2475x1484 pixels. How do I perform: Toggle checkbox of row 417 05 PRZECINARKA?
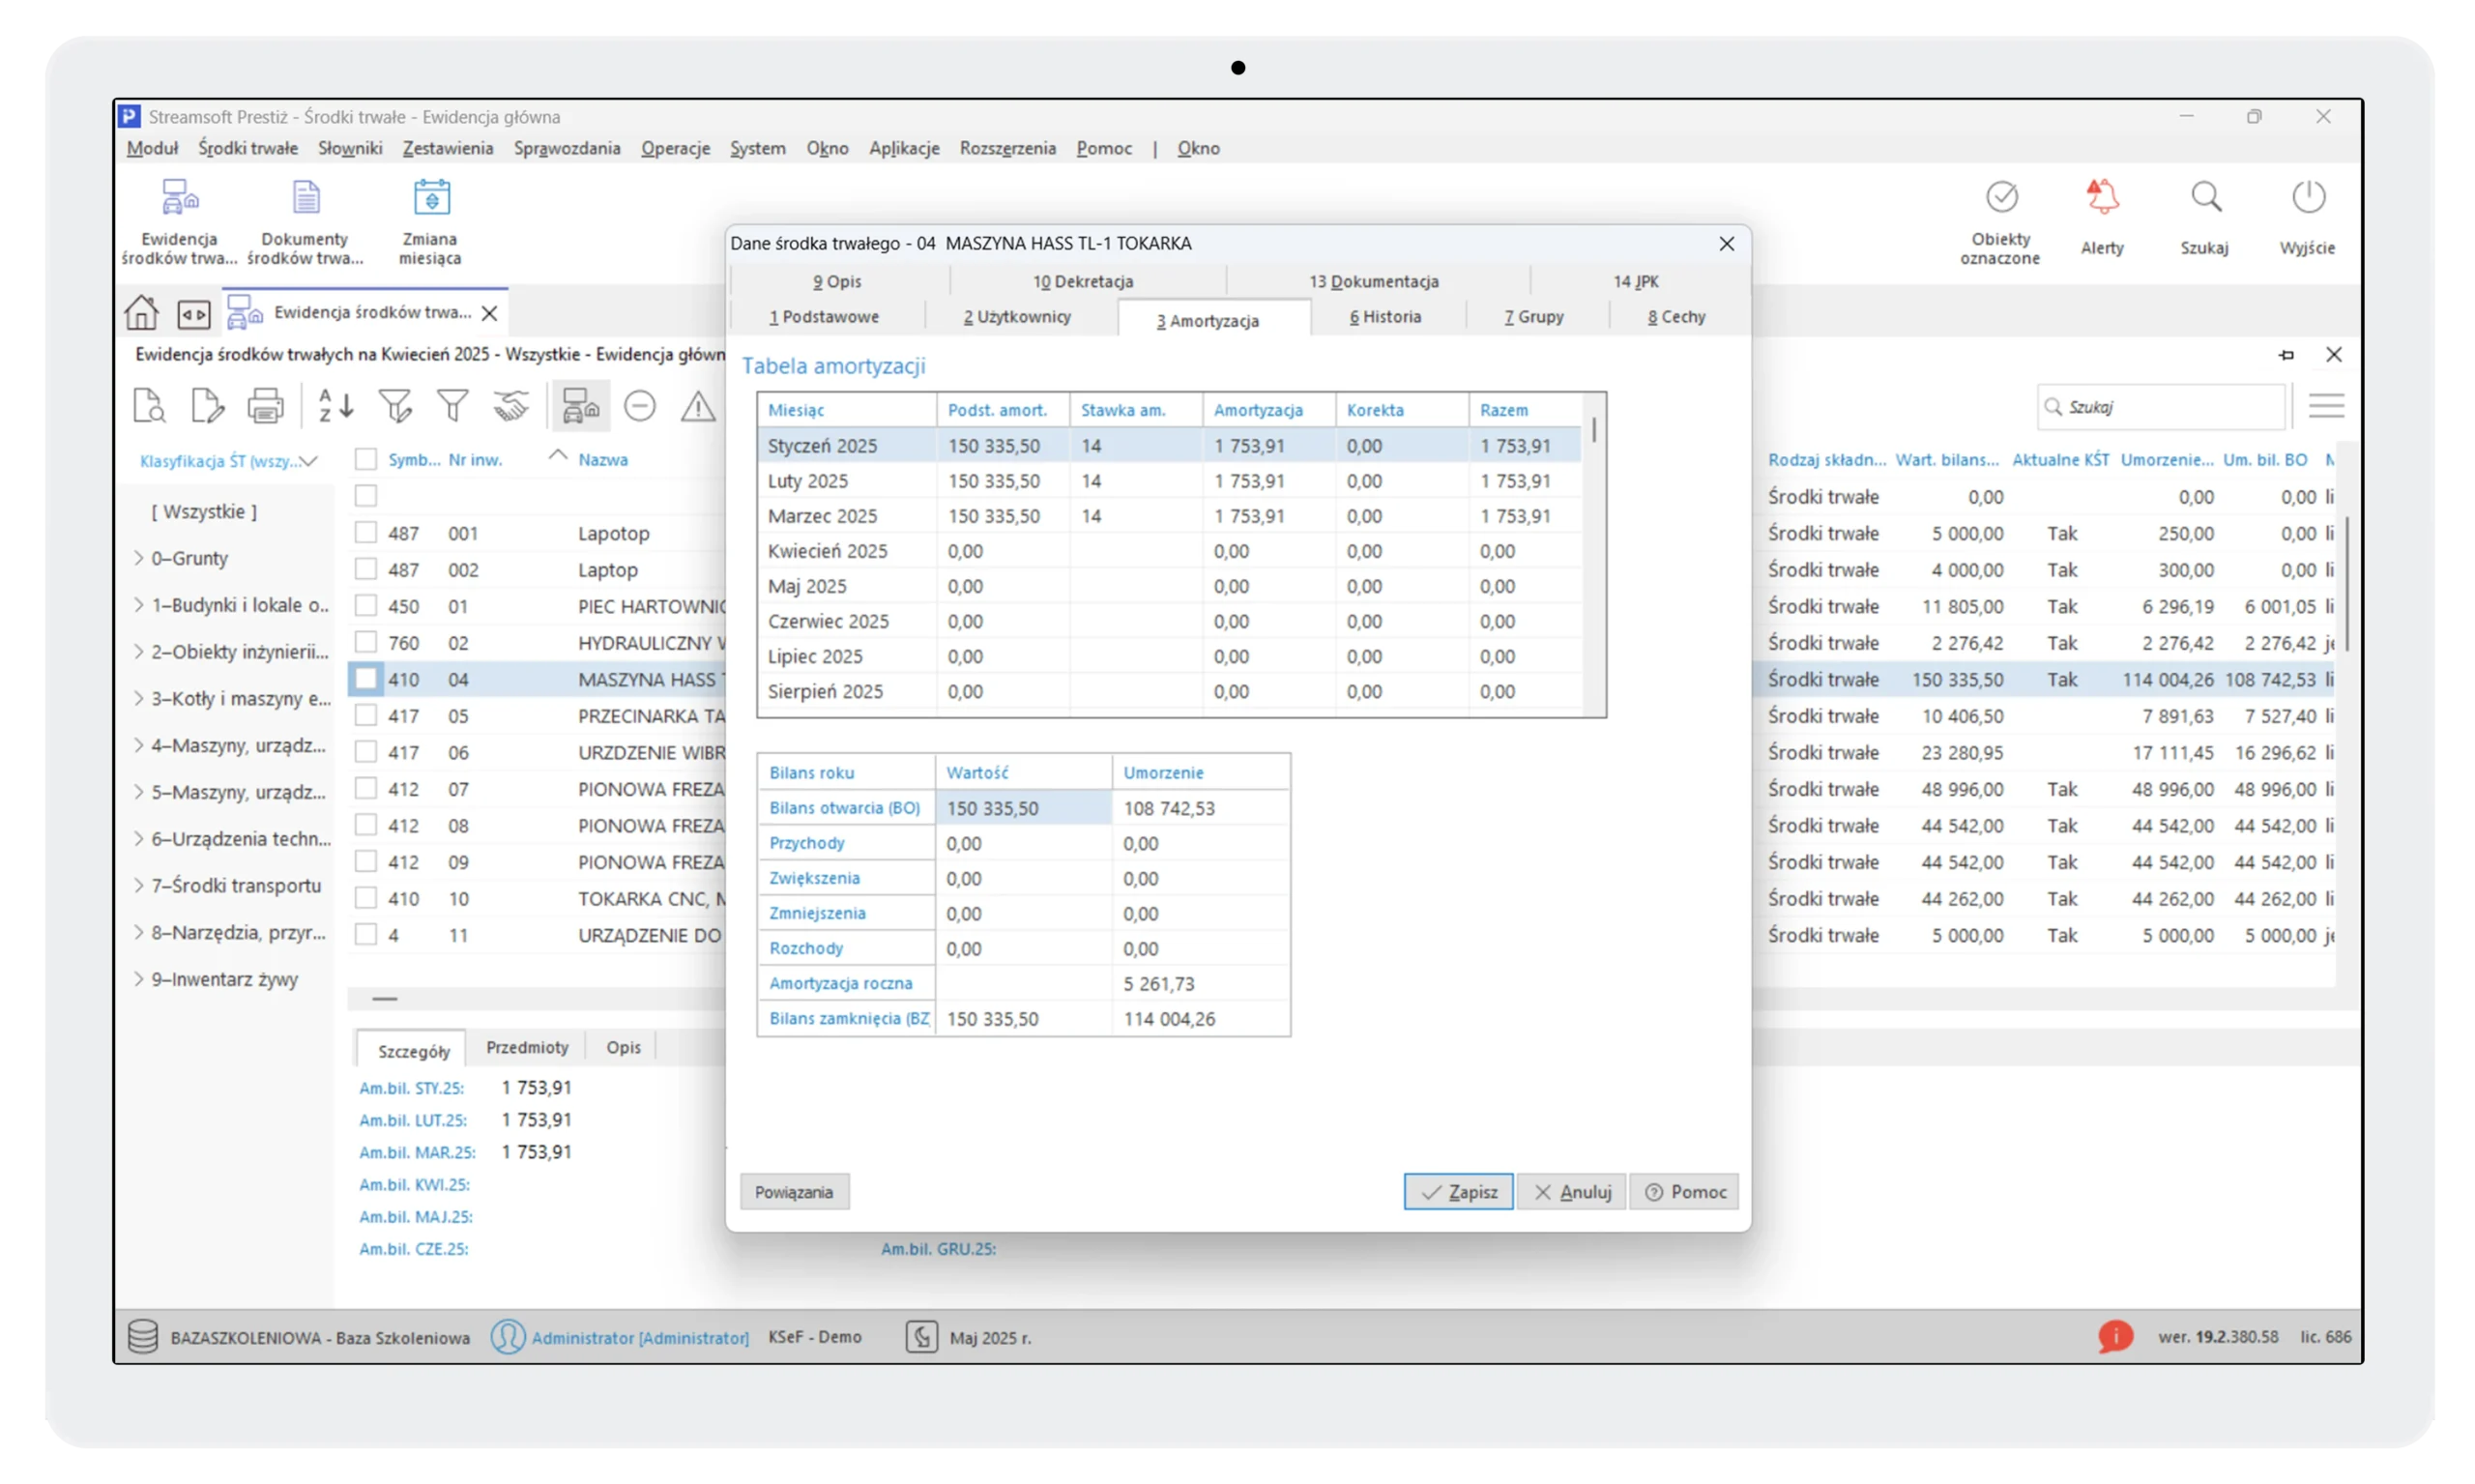click(x=366, y=716)
